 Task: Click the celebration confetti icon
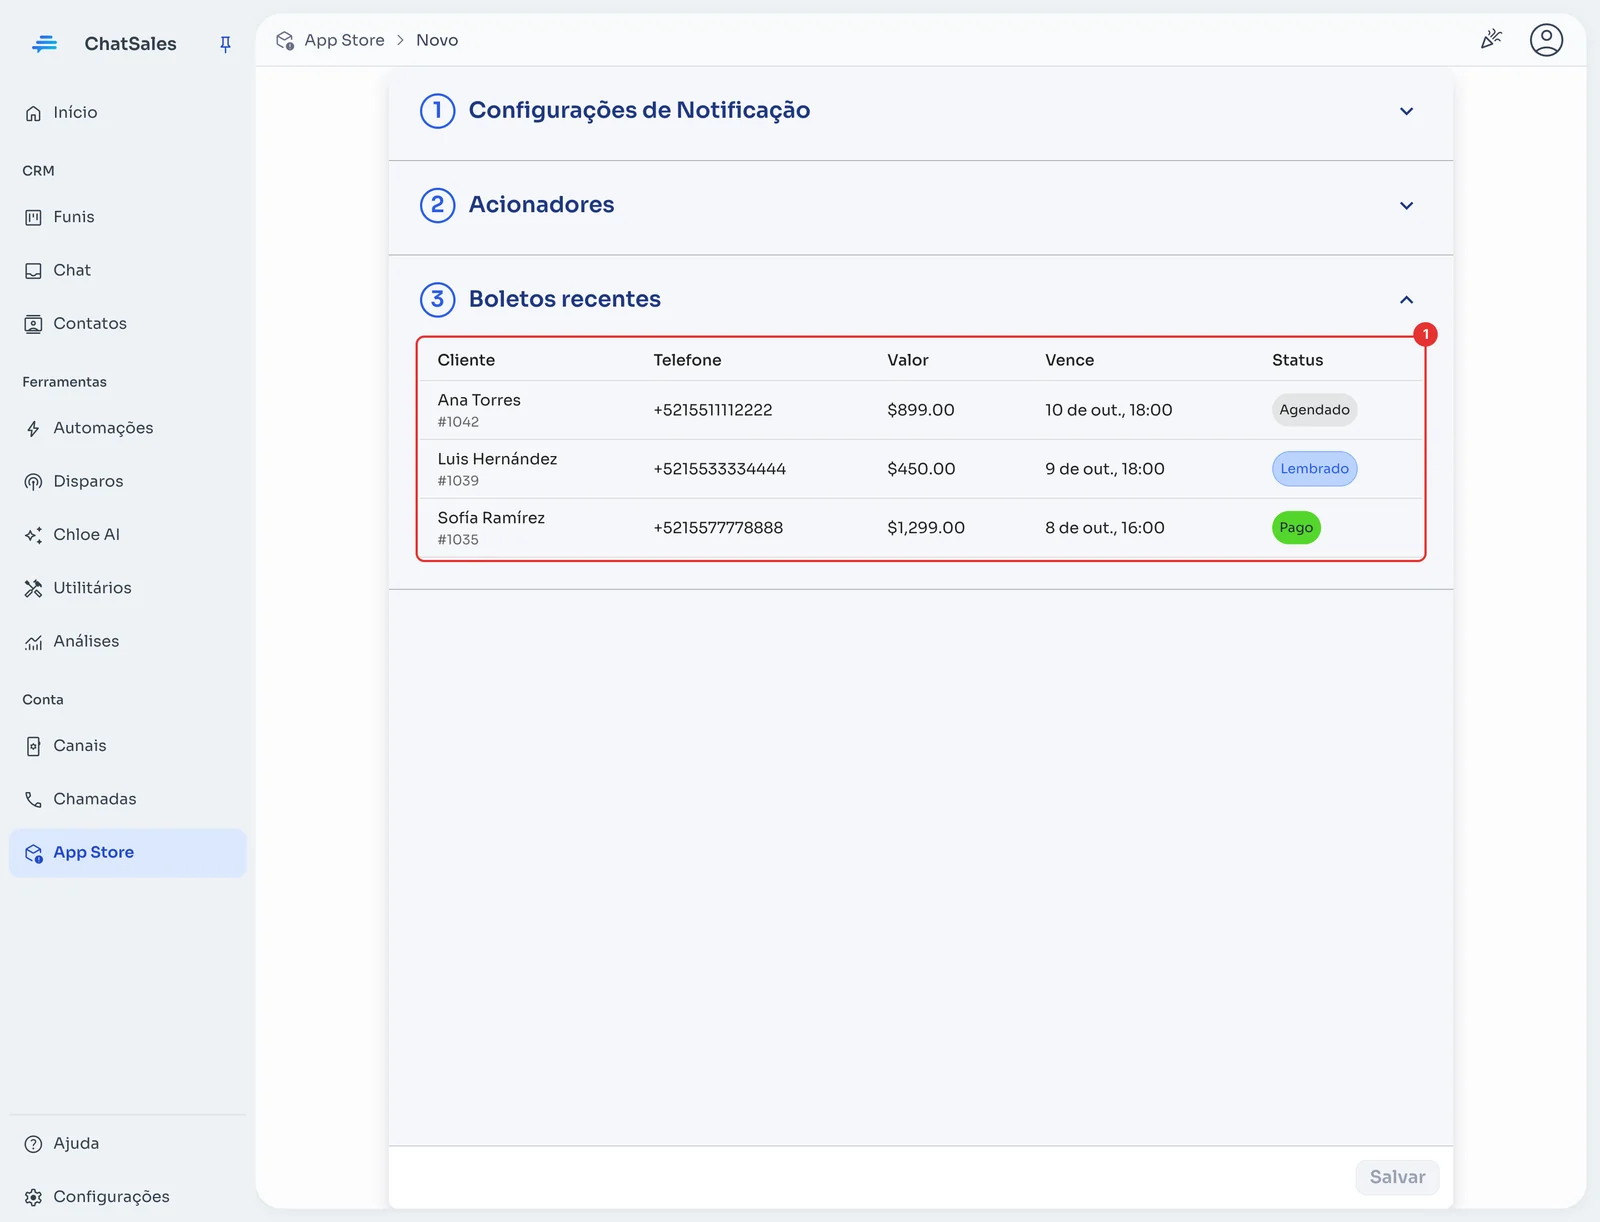[1491, 40]
